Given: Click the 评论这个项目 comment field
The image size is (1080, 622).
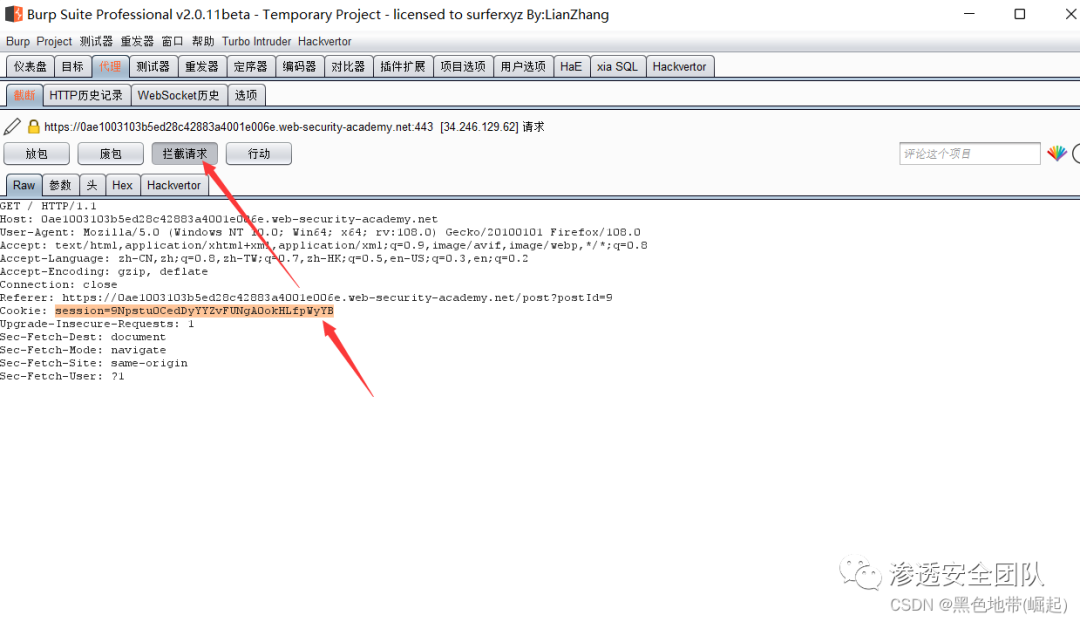Looking at the screenshot, I should (x=970, y=154).
